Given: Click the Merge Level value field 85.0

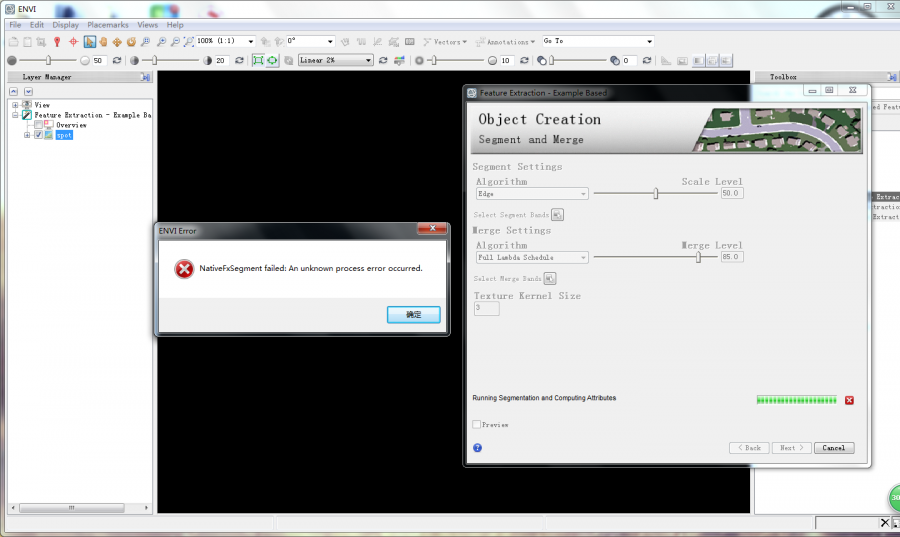Looking at the screenshot, I should pyautogui.click(x=732, y=257).
